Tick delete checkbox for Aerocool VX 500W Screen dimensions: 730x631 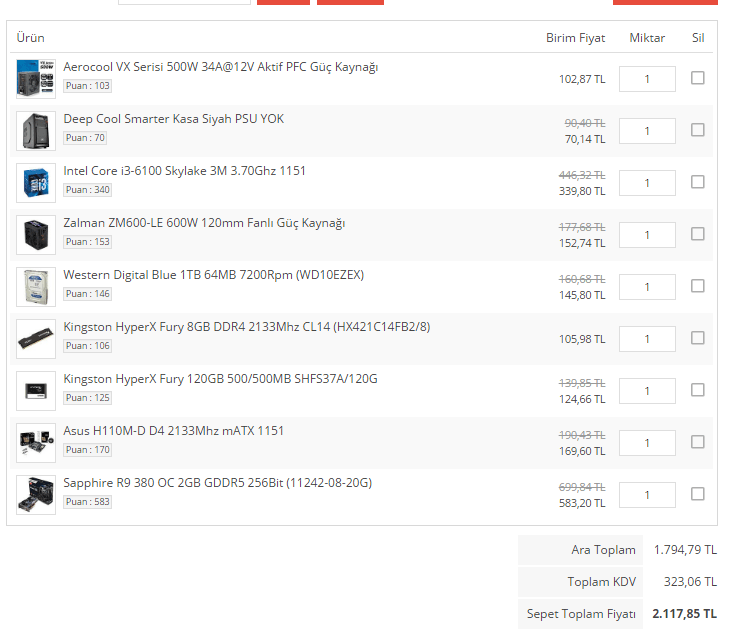point(697,78)
